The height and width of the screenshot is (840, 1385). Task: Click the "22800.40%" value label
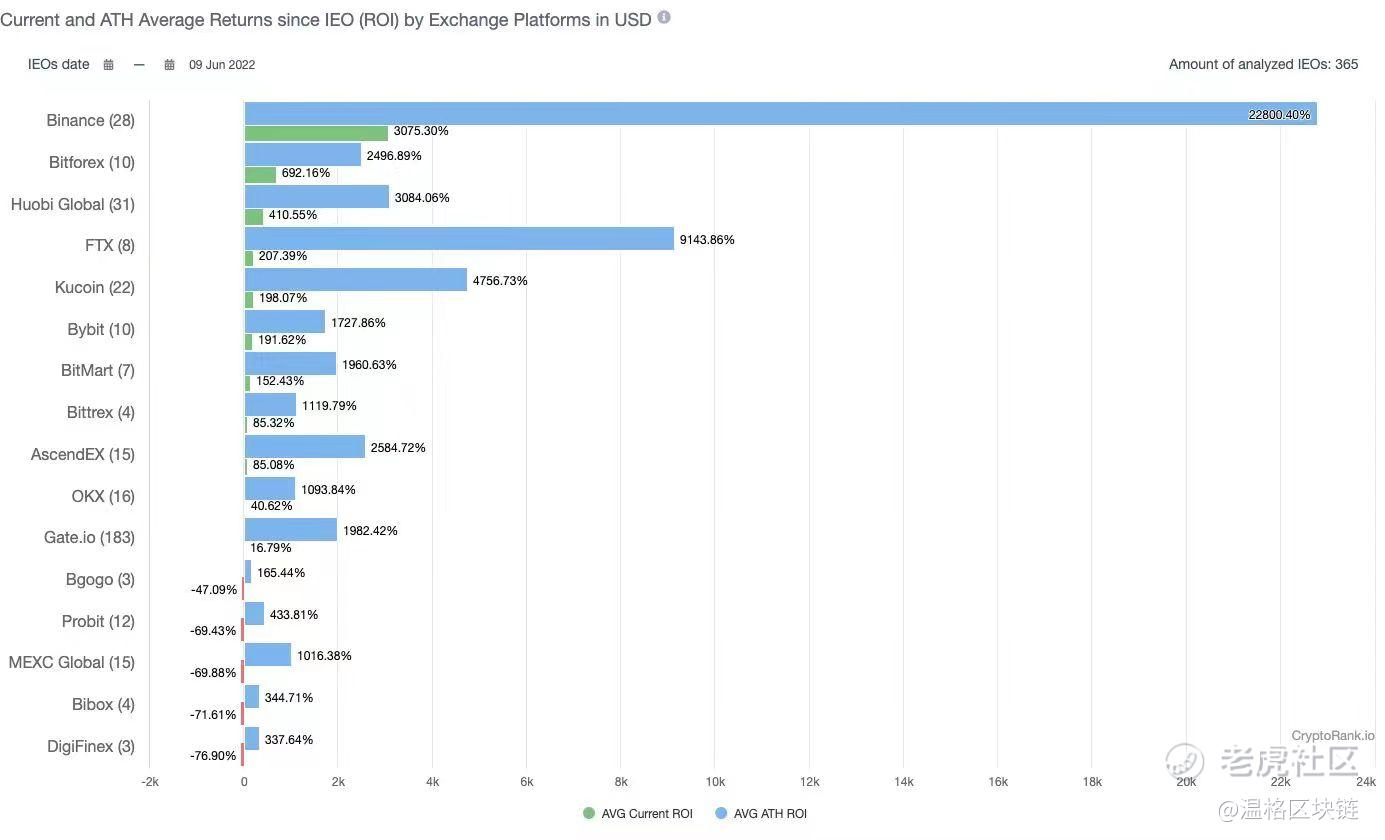(1279, 115)
